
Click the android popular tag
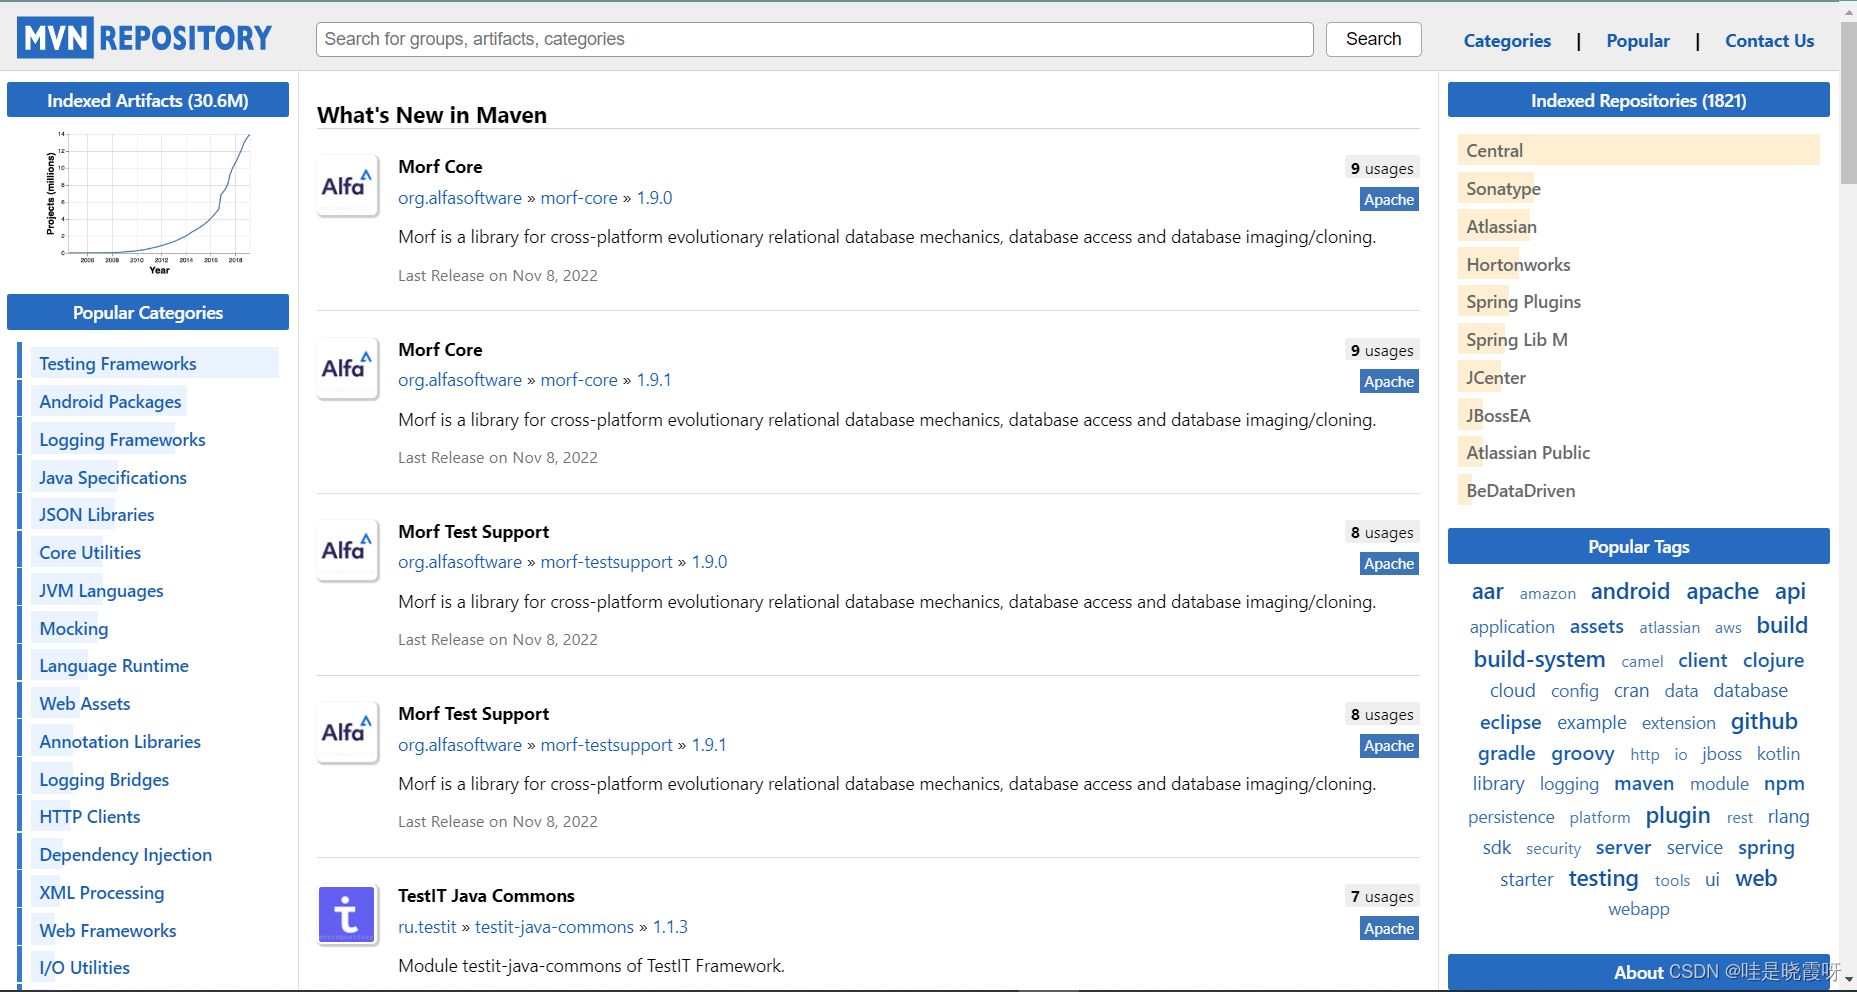click(1630, 592)
